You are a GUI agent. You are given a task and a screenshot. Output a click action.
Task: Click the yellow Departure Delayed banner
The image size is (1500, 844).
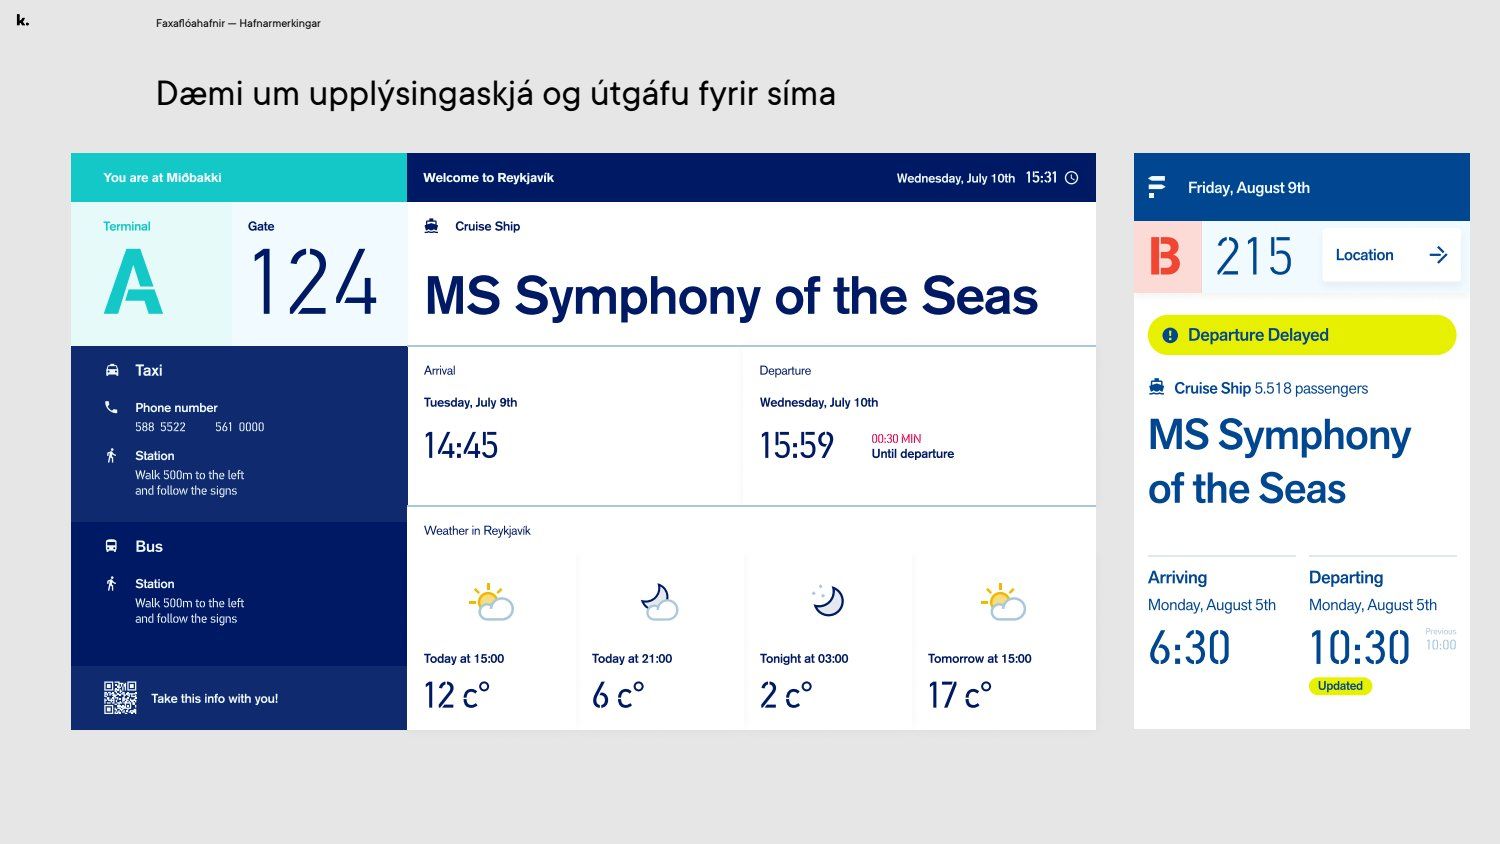tap(1301, 335)
